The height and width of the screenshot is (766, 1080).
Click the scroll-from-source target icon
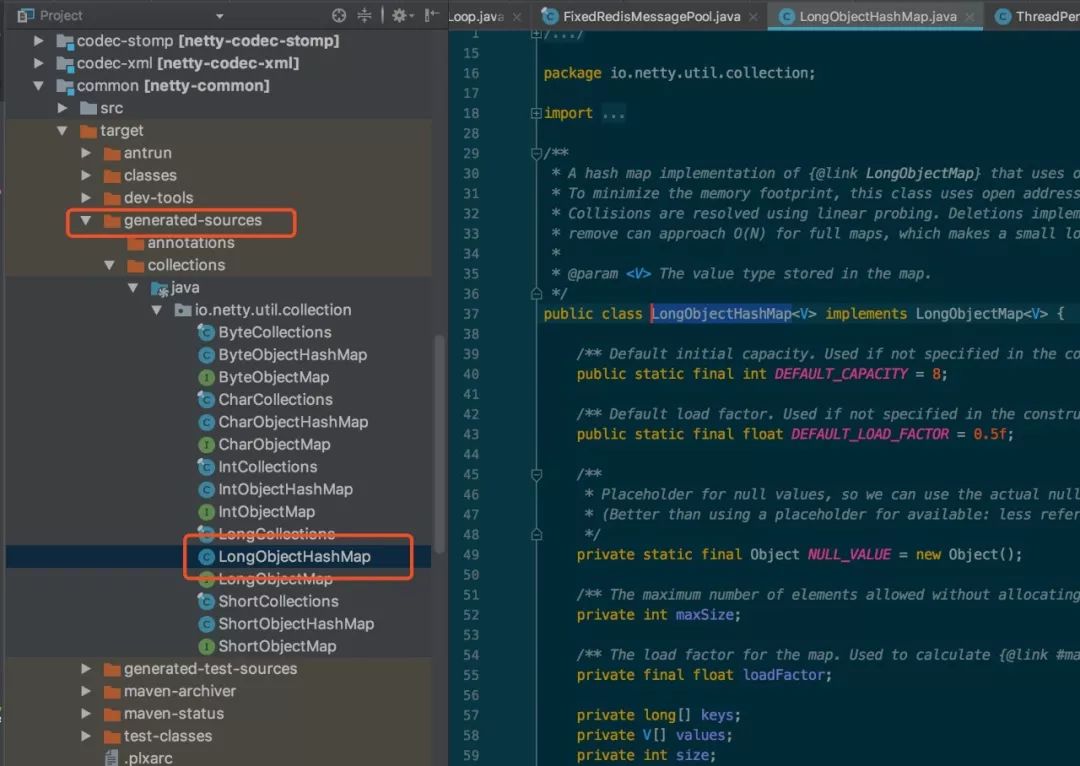pyautogui.click(x=339, y=15)
